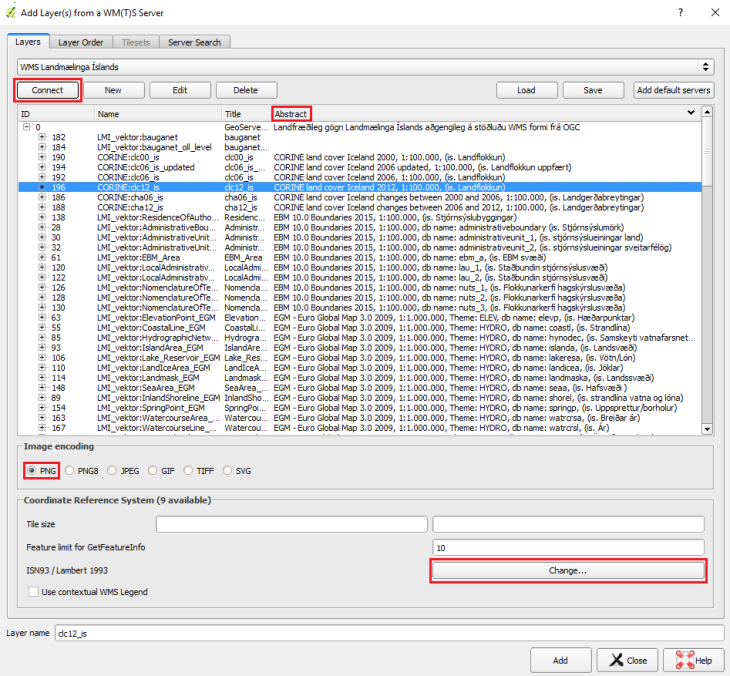The image size is (730, 676).
Task: Click the Feature limit for GetFeatureInfo field
Action: point(568,548)
